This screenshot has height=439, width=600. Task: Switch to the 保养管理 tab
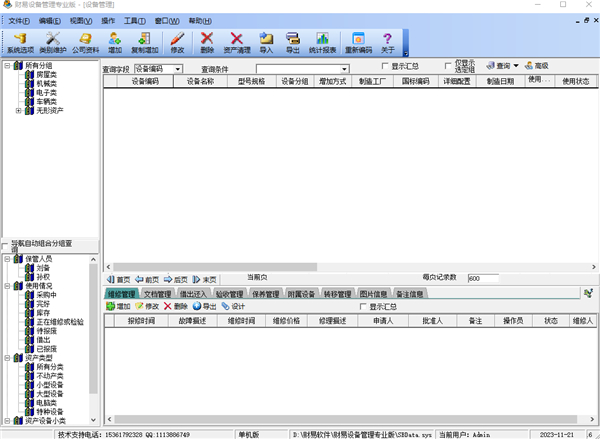pyautogui.click(x=265, y=294)
